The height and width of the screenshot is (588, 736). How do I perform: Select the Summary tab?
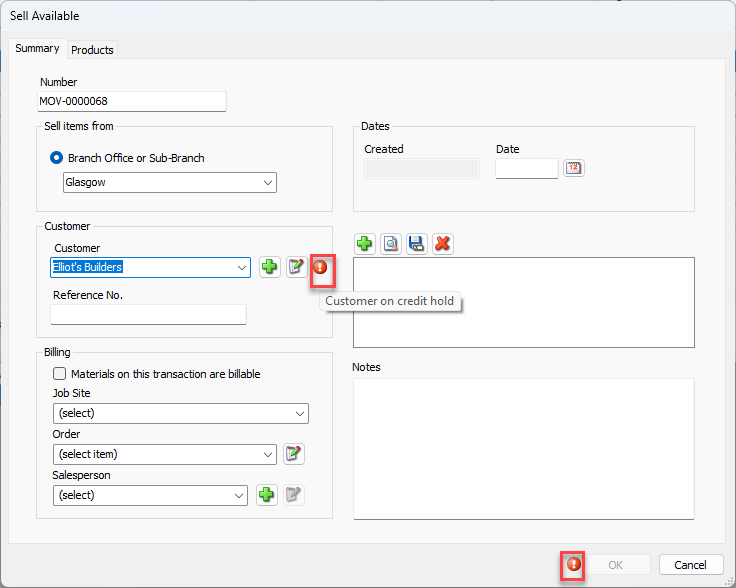click(38, 48)
